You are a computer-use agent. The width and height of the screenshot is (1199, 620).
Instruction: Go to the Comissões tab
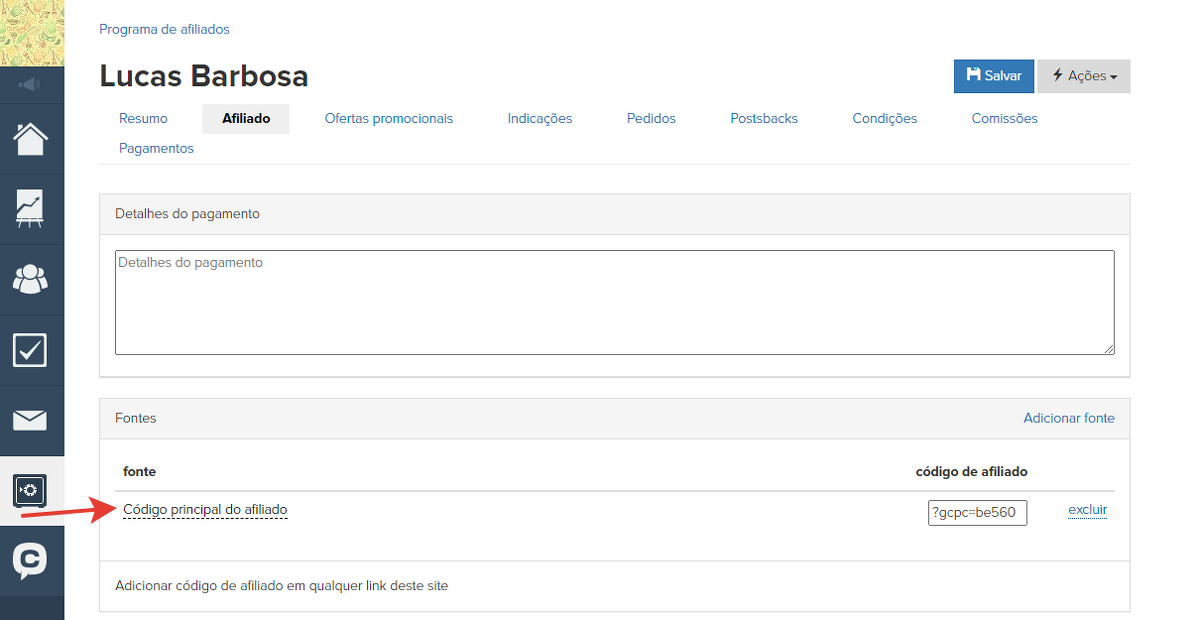[x=1004, y=118]
